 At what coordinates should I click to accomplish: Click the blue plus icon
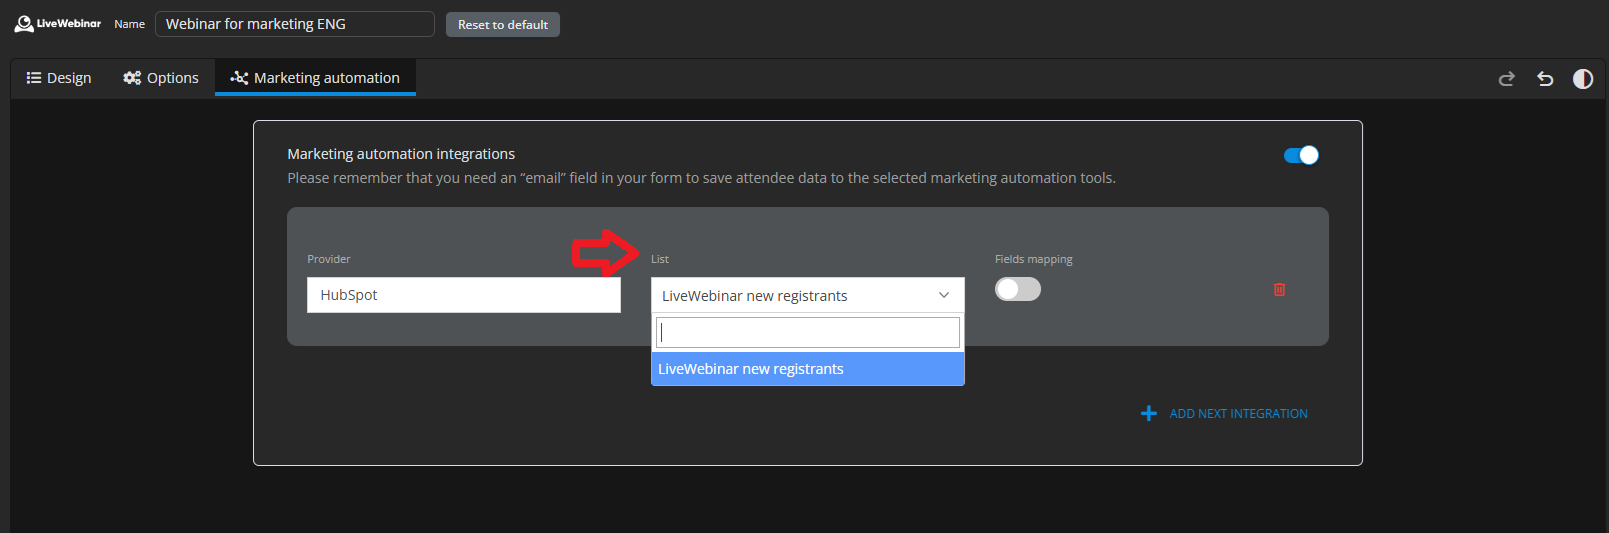(1149, 413)
